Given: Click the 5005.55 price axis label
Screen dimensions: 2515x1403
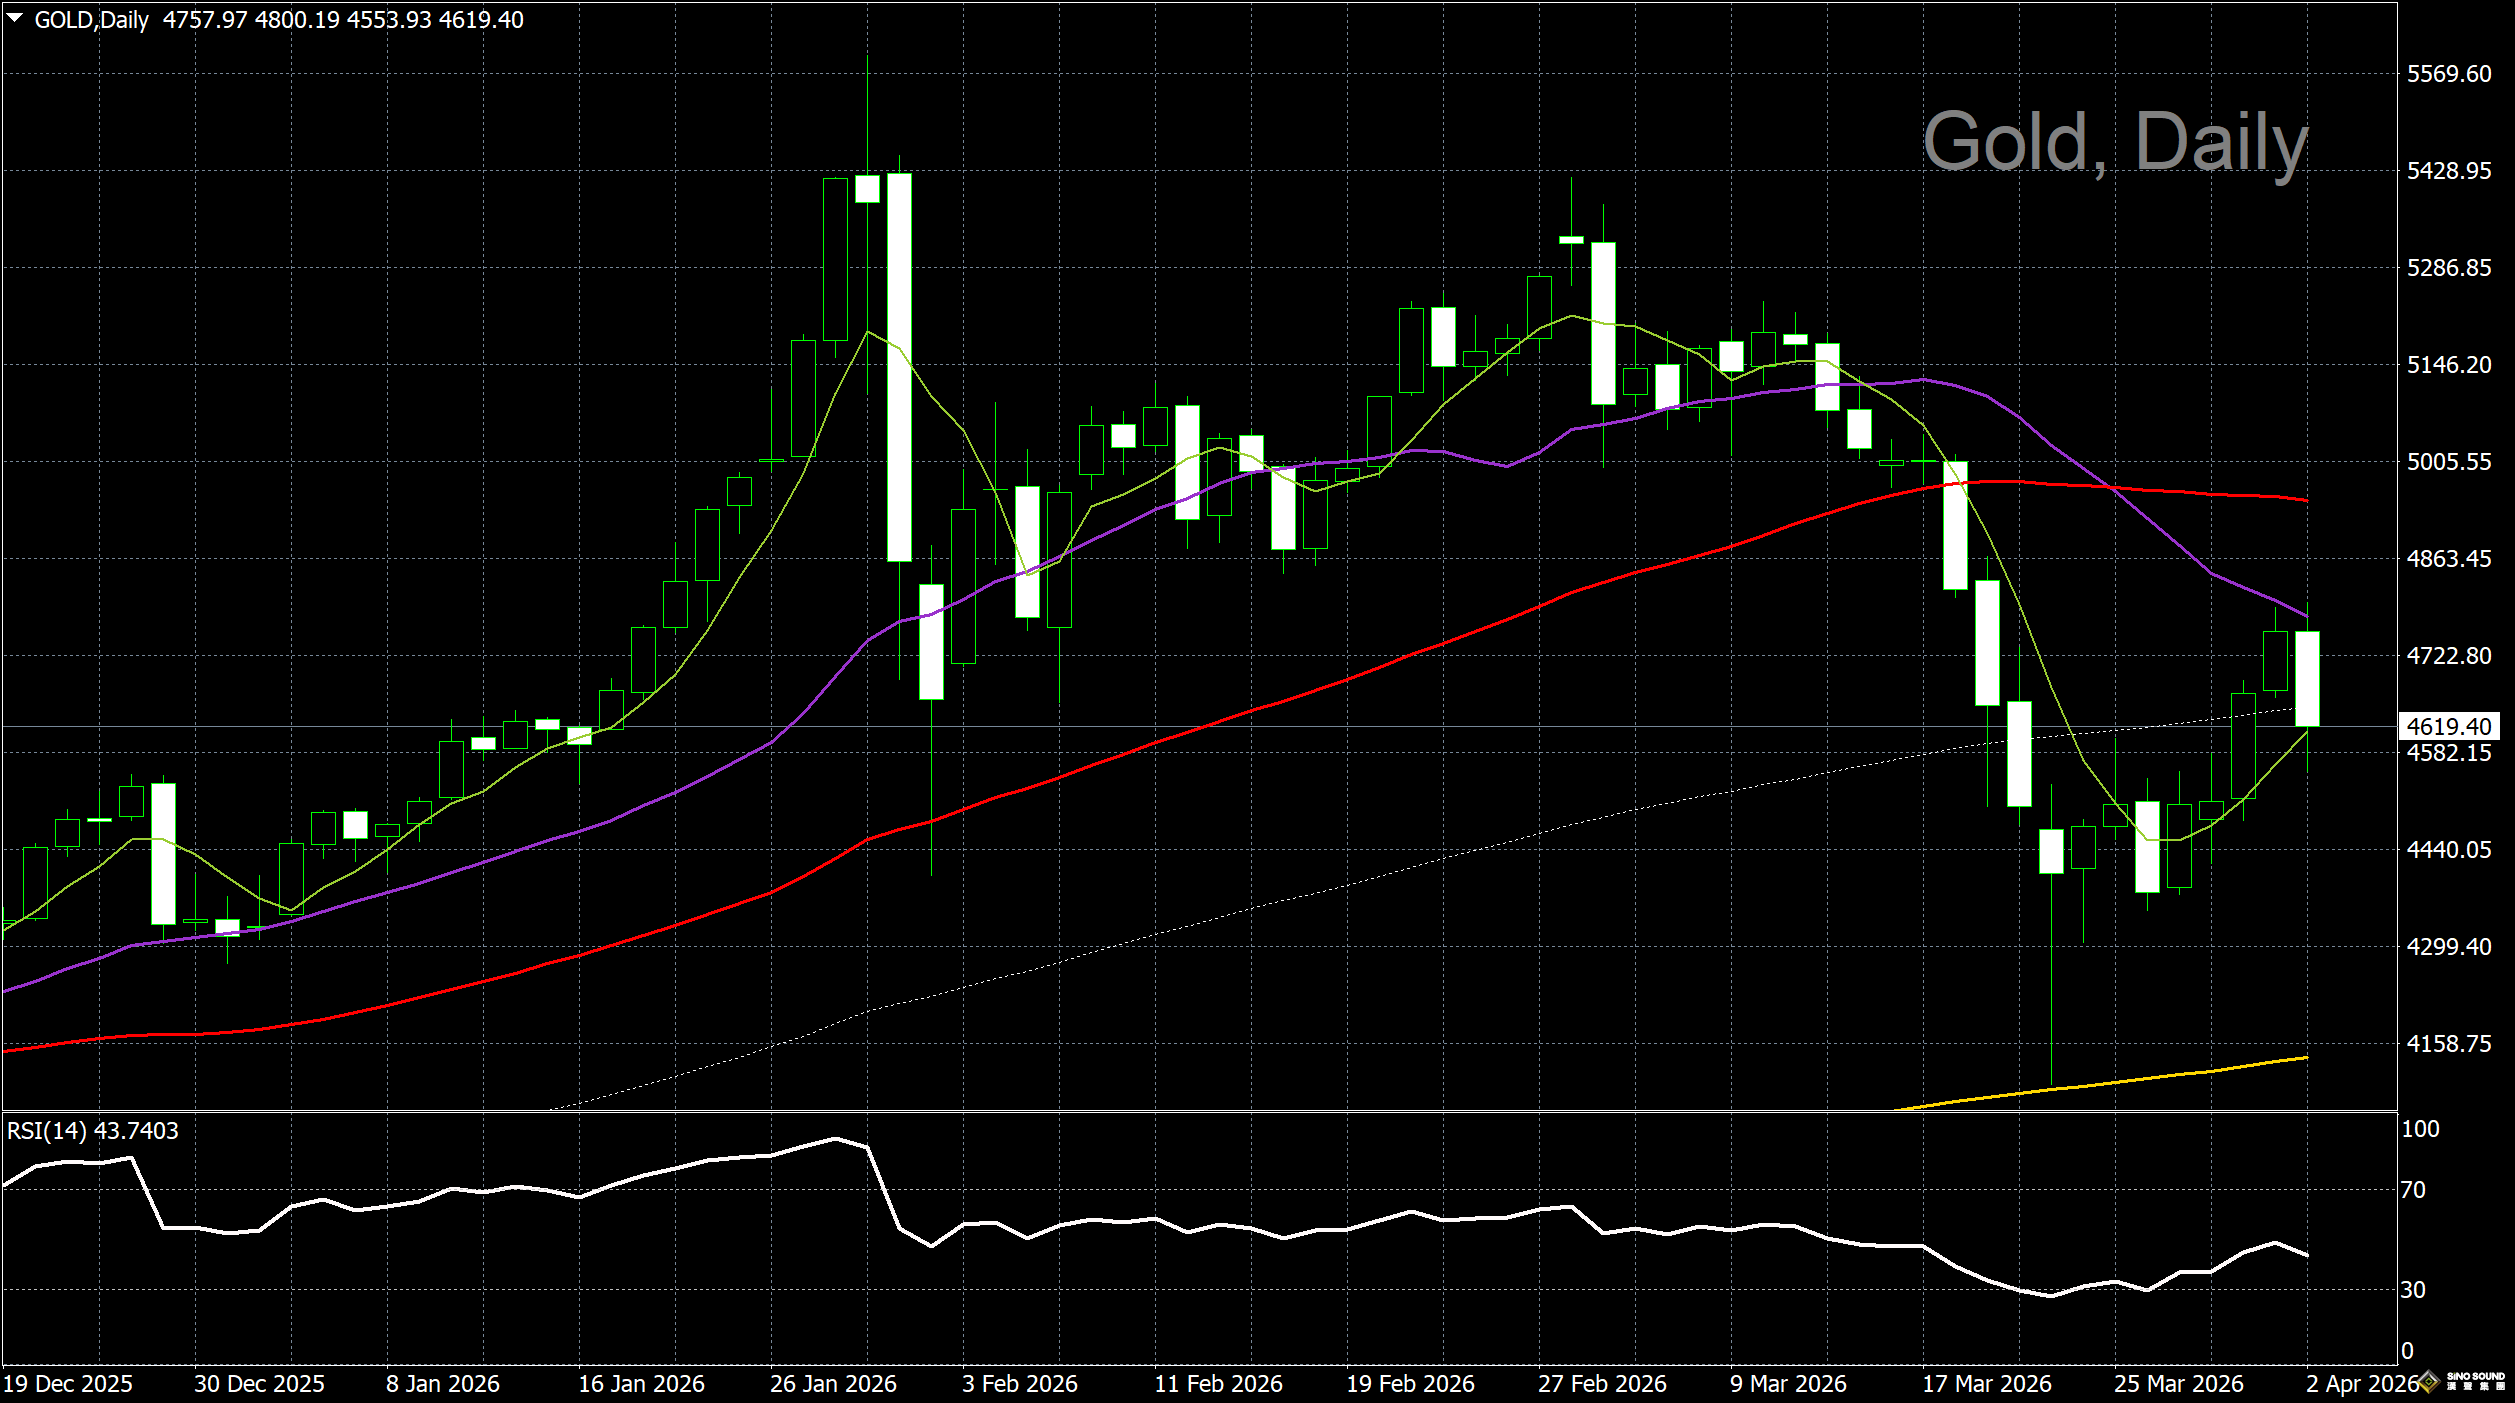Looking at the screenshot, I should pos(2449,462).
